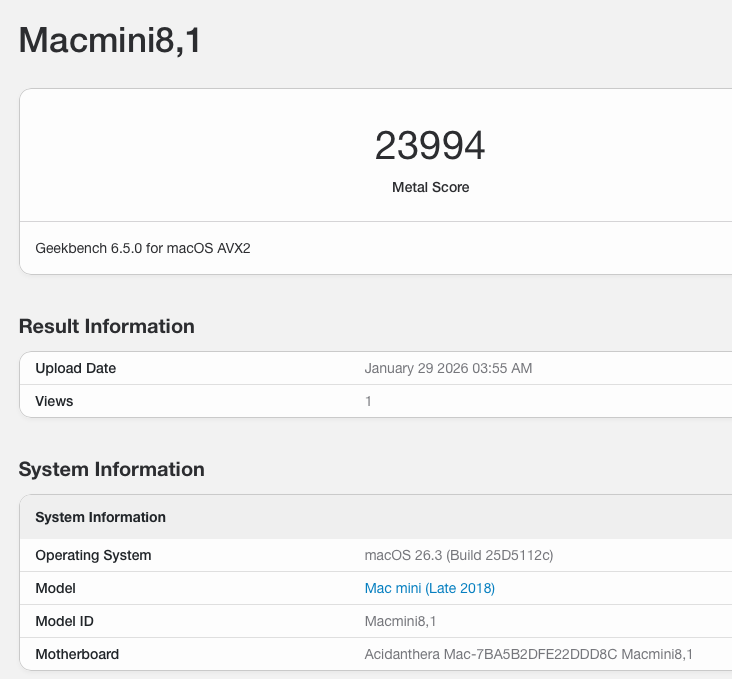Select the January 29 2026 03:55 AM value
Image resolution: width=732 pixels, height=679 pixels.
[448, 368]
